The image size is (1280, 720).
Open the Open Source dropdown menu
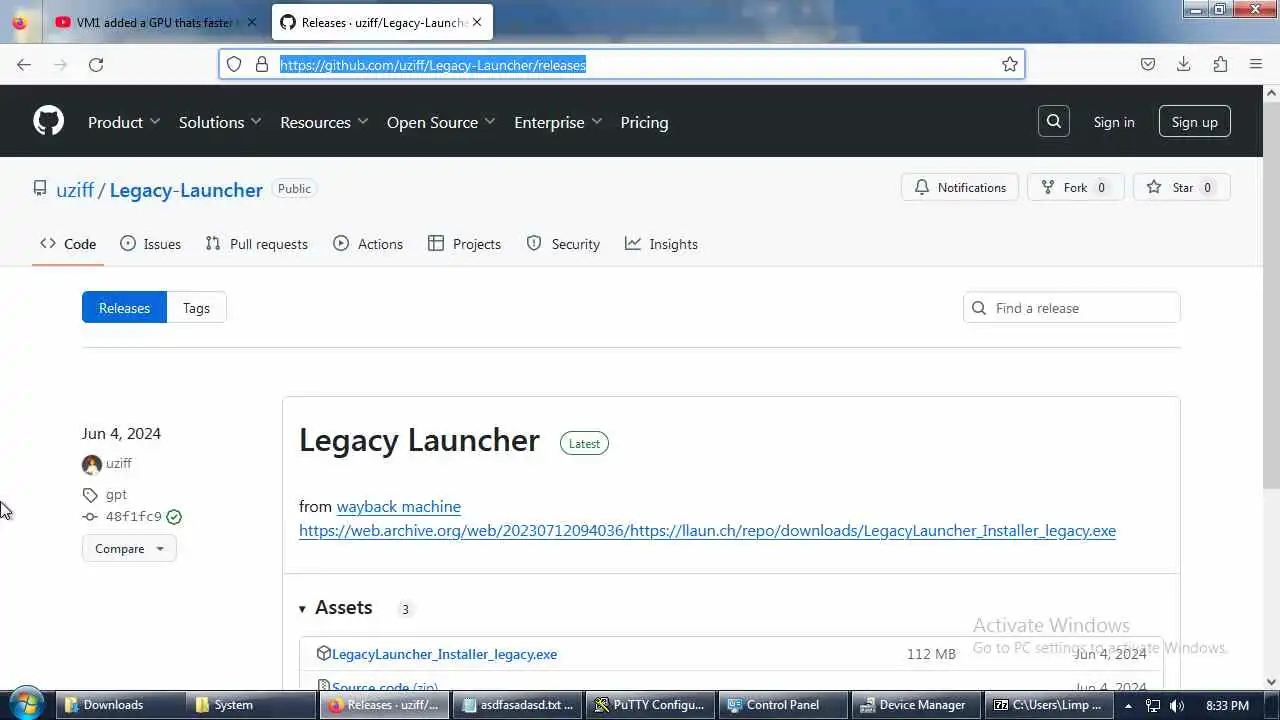441,122
